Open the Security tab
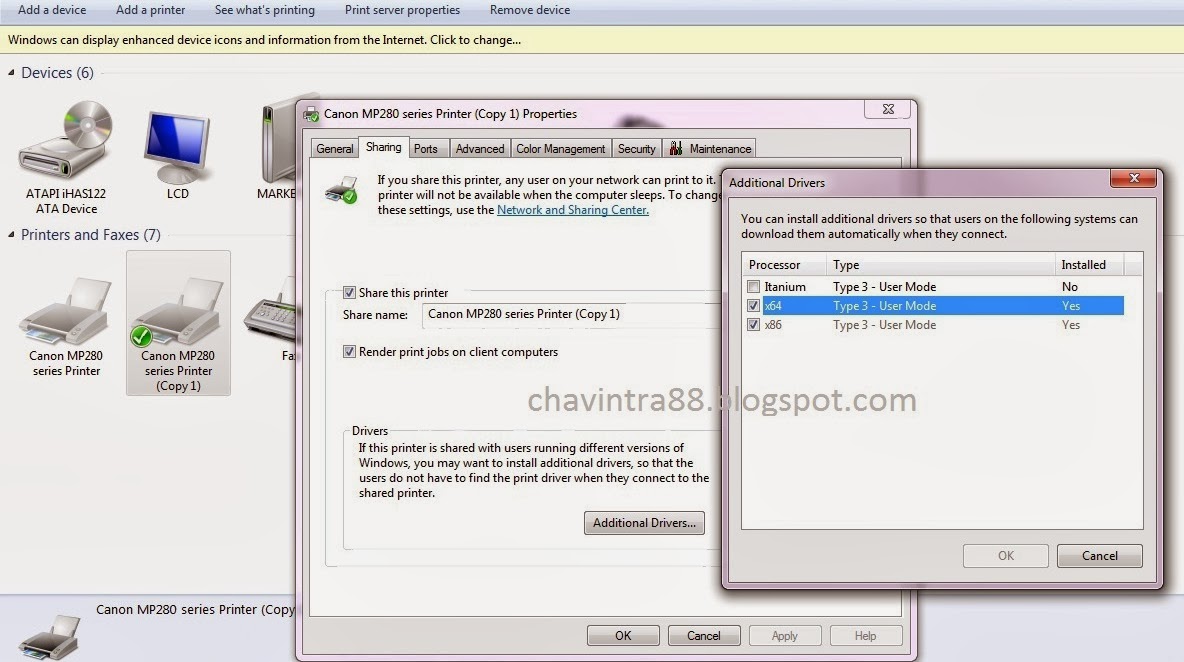Viewport: 1184px width, 662px height. click(637, 149)
